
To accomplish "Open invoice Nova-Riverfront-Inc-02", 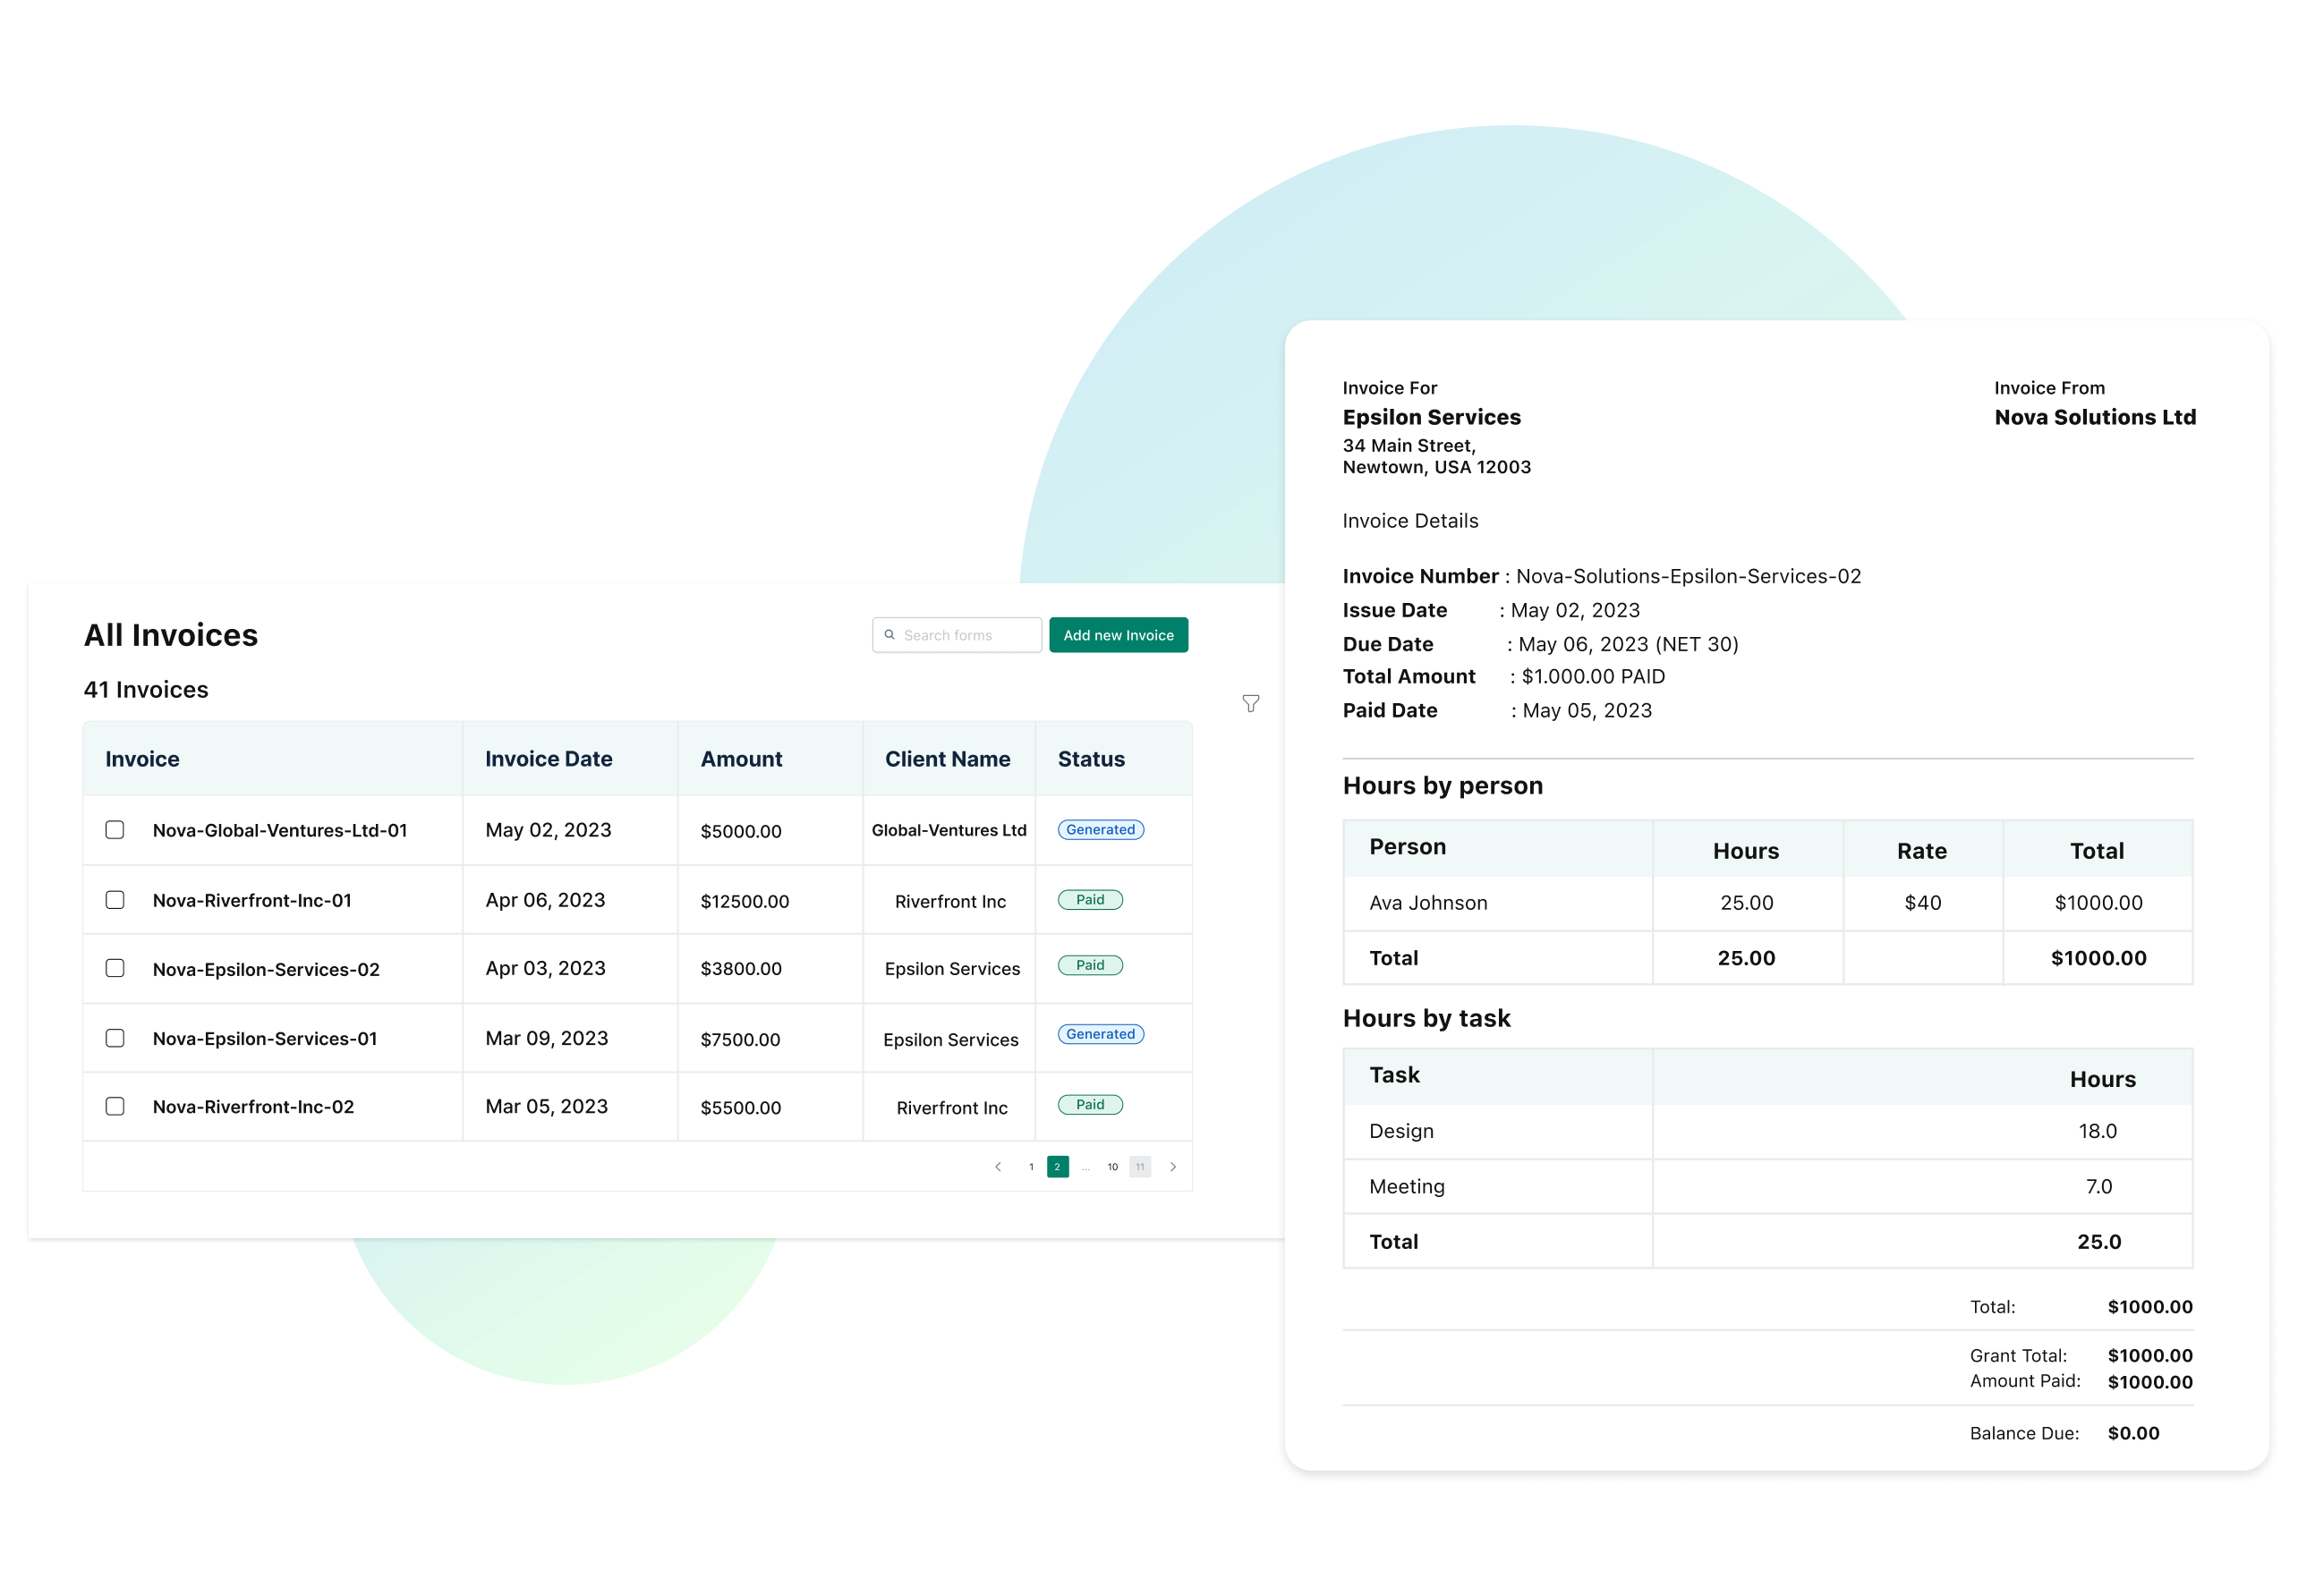I will click(x=253, y=1106).
